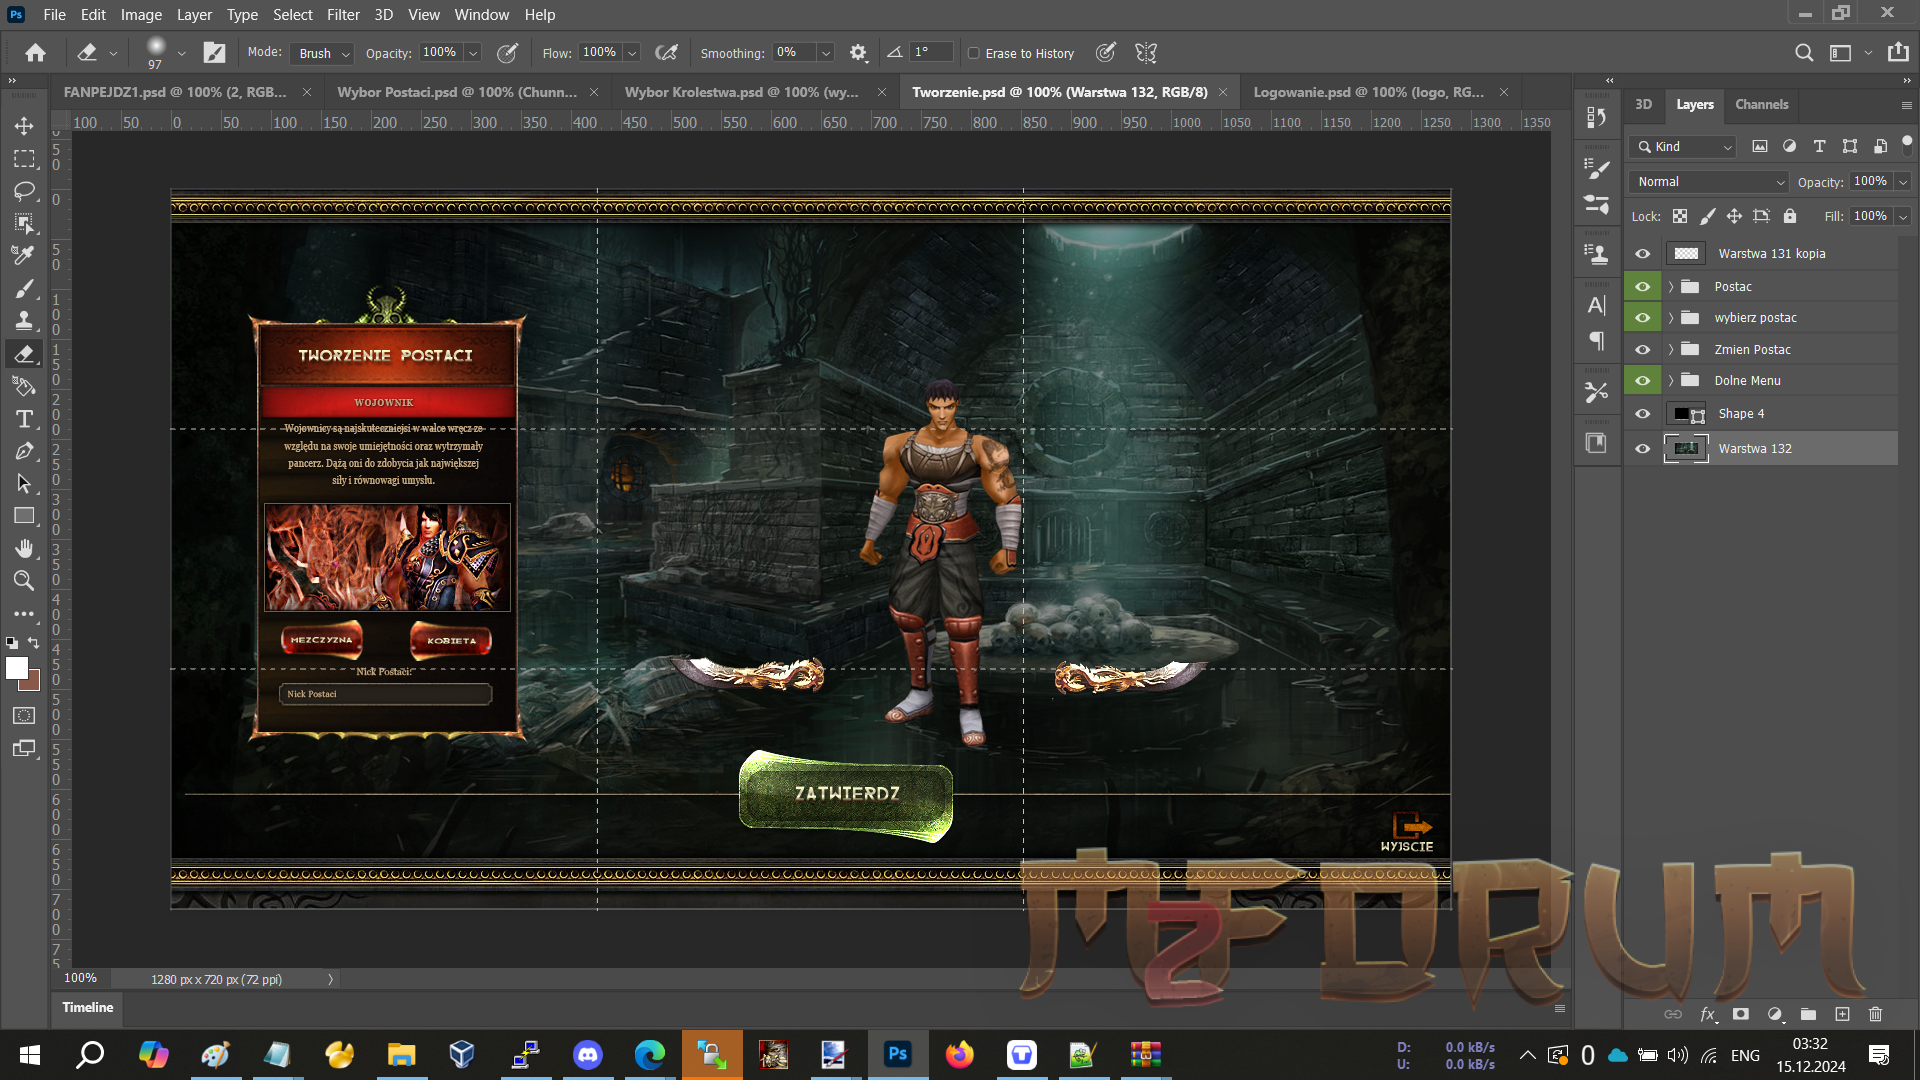
Task: Expand the Postac layer group
Action: (1670, 287)
